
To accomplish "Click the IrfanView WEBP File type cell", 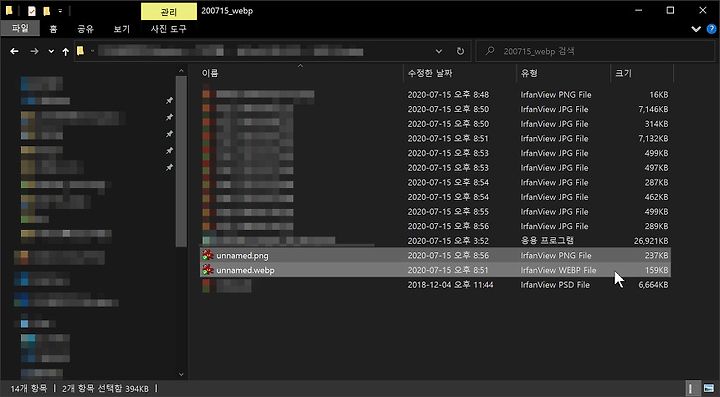I will coord(558,270).
